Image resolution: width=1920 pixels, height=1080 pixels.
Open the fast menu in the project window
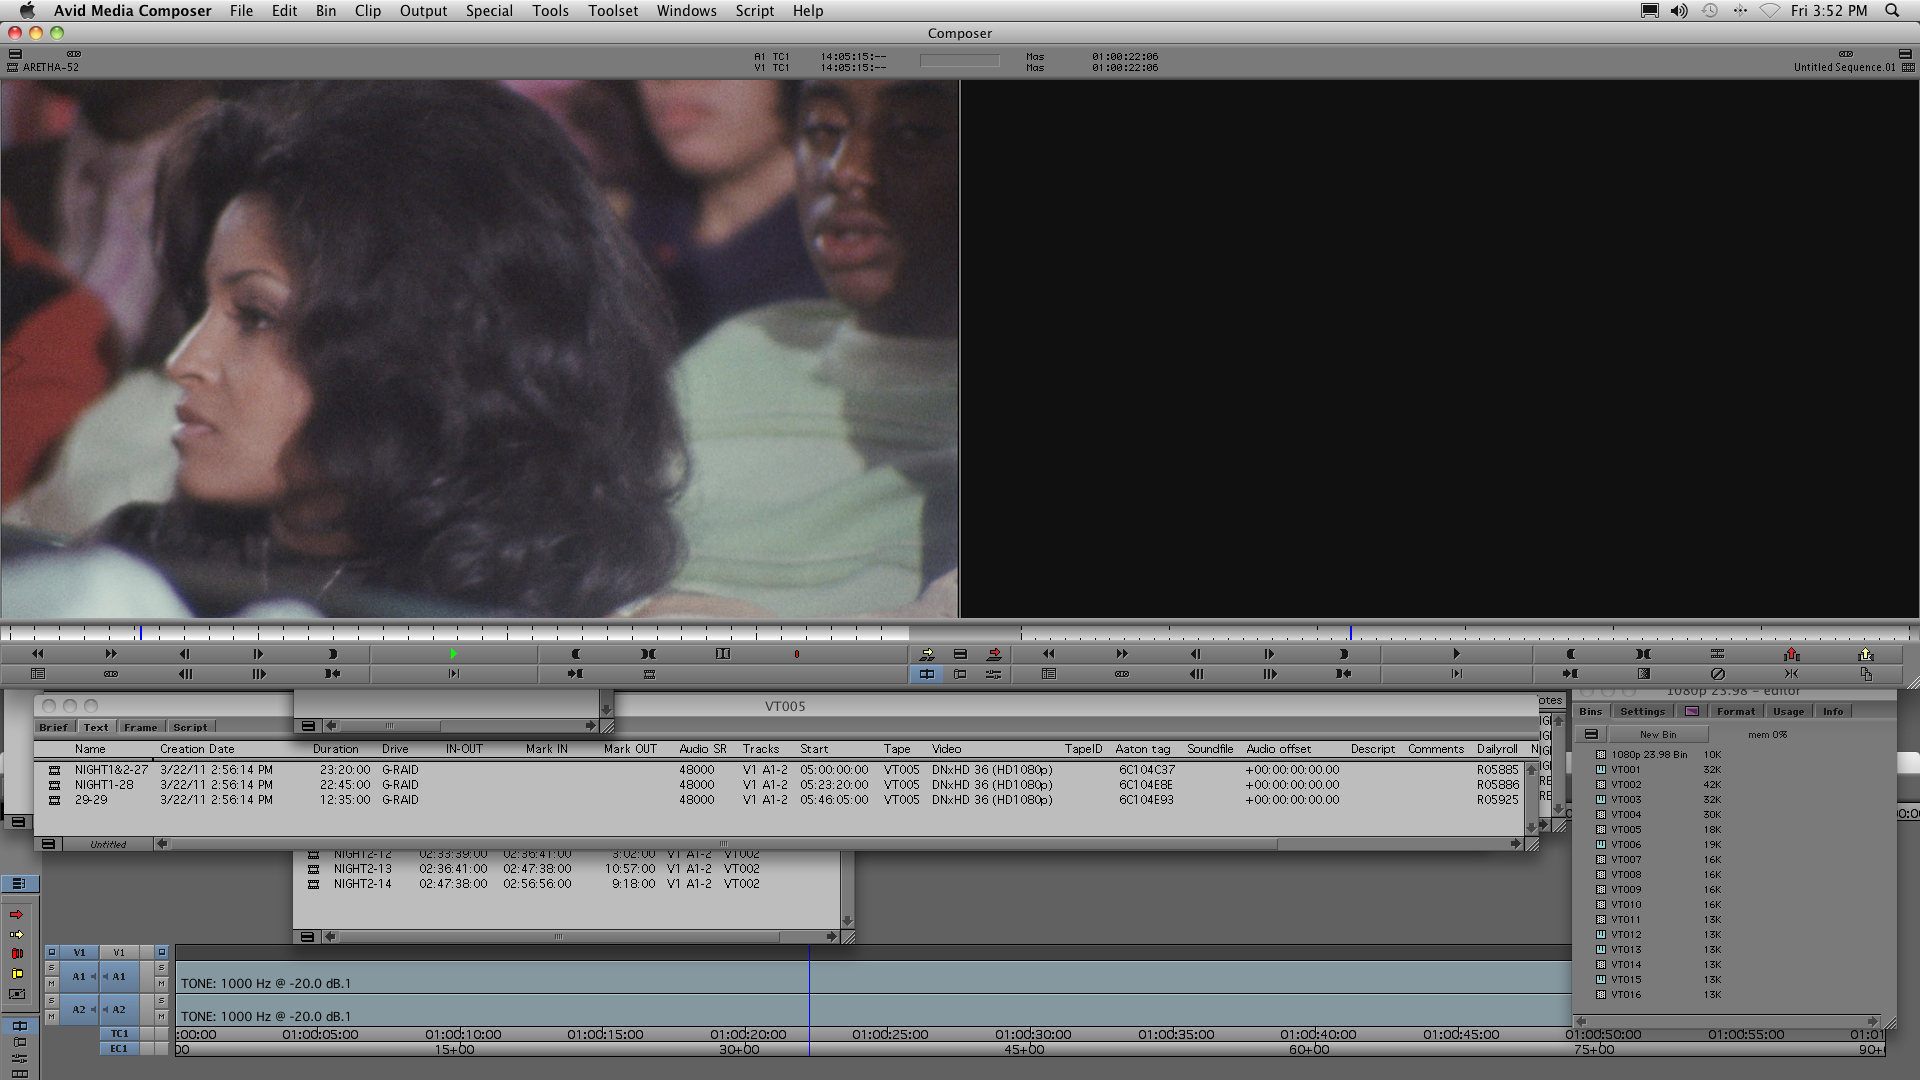pos(1591,734)
